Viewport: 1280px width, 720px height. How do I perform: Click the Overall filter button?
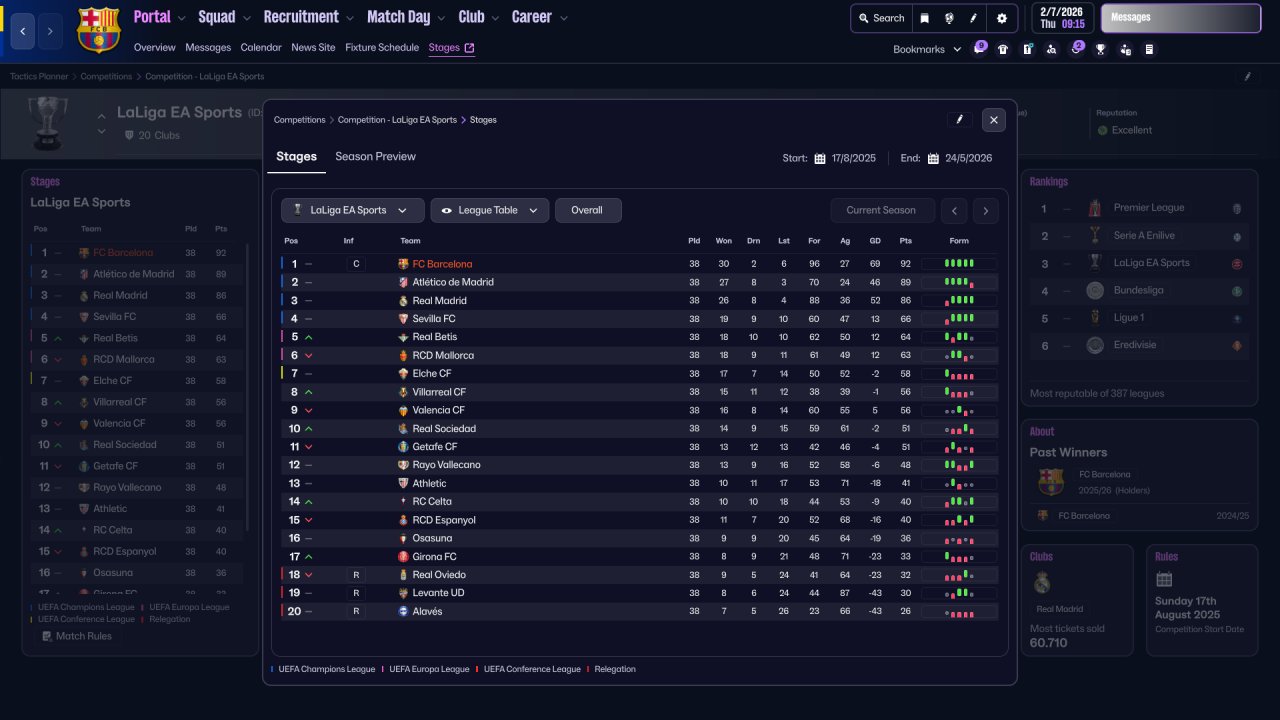[x=588, y=210]
